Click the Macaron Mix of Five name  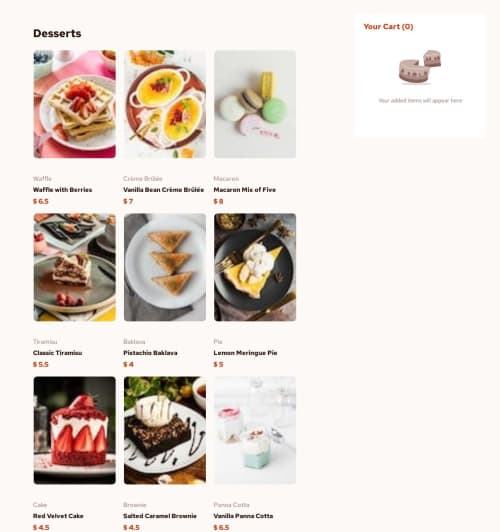pyautogui.click(x=245, y=190)
